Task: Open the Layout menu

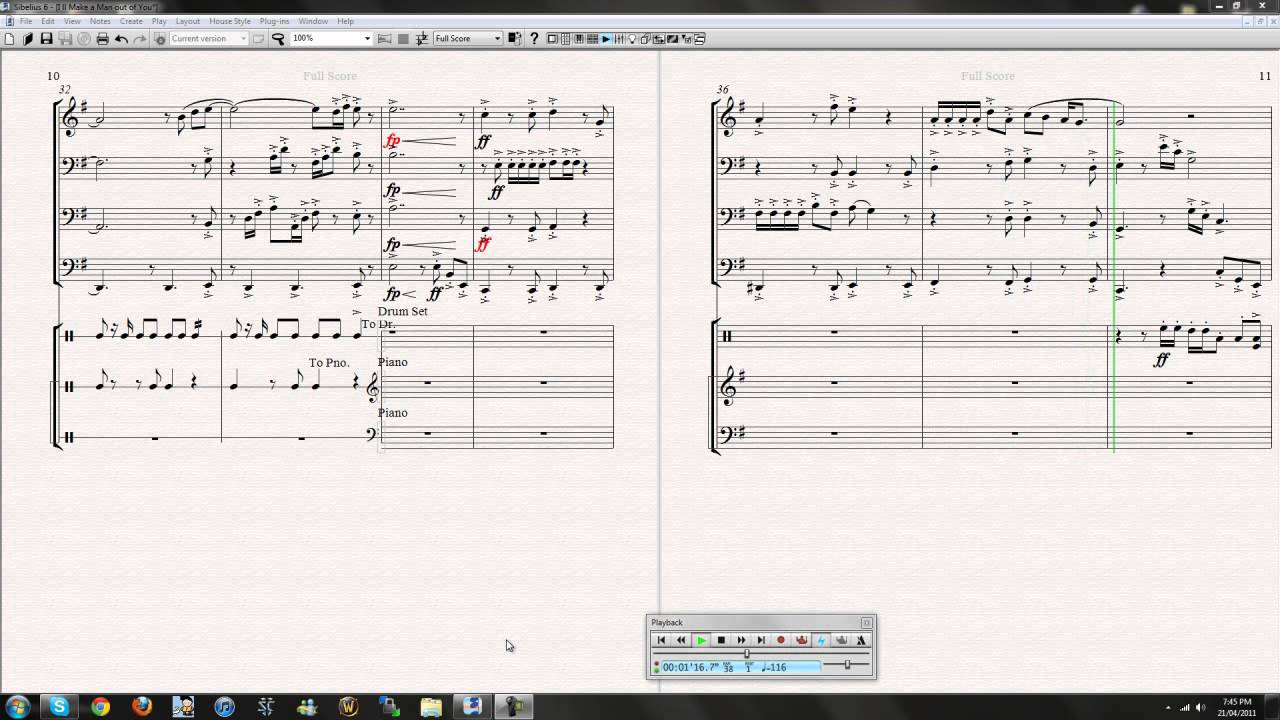Action: coord(187,21)
